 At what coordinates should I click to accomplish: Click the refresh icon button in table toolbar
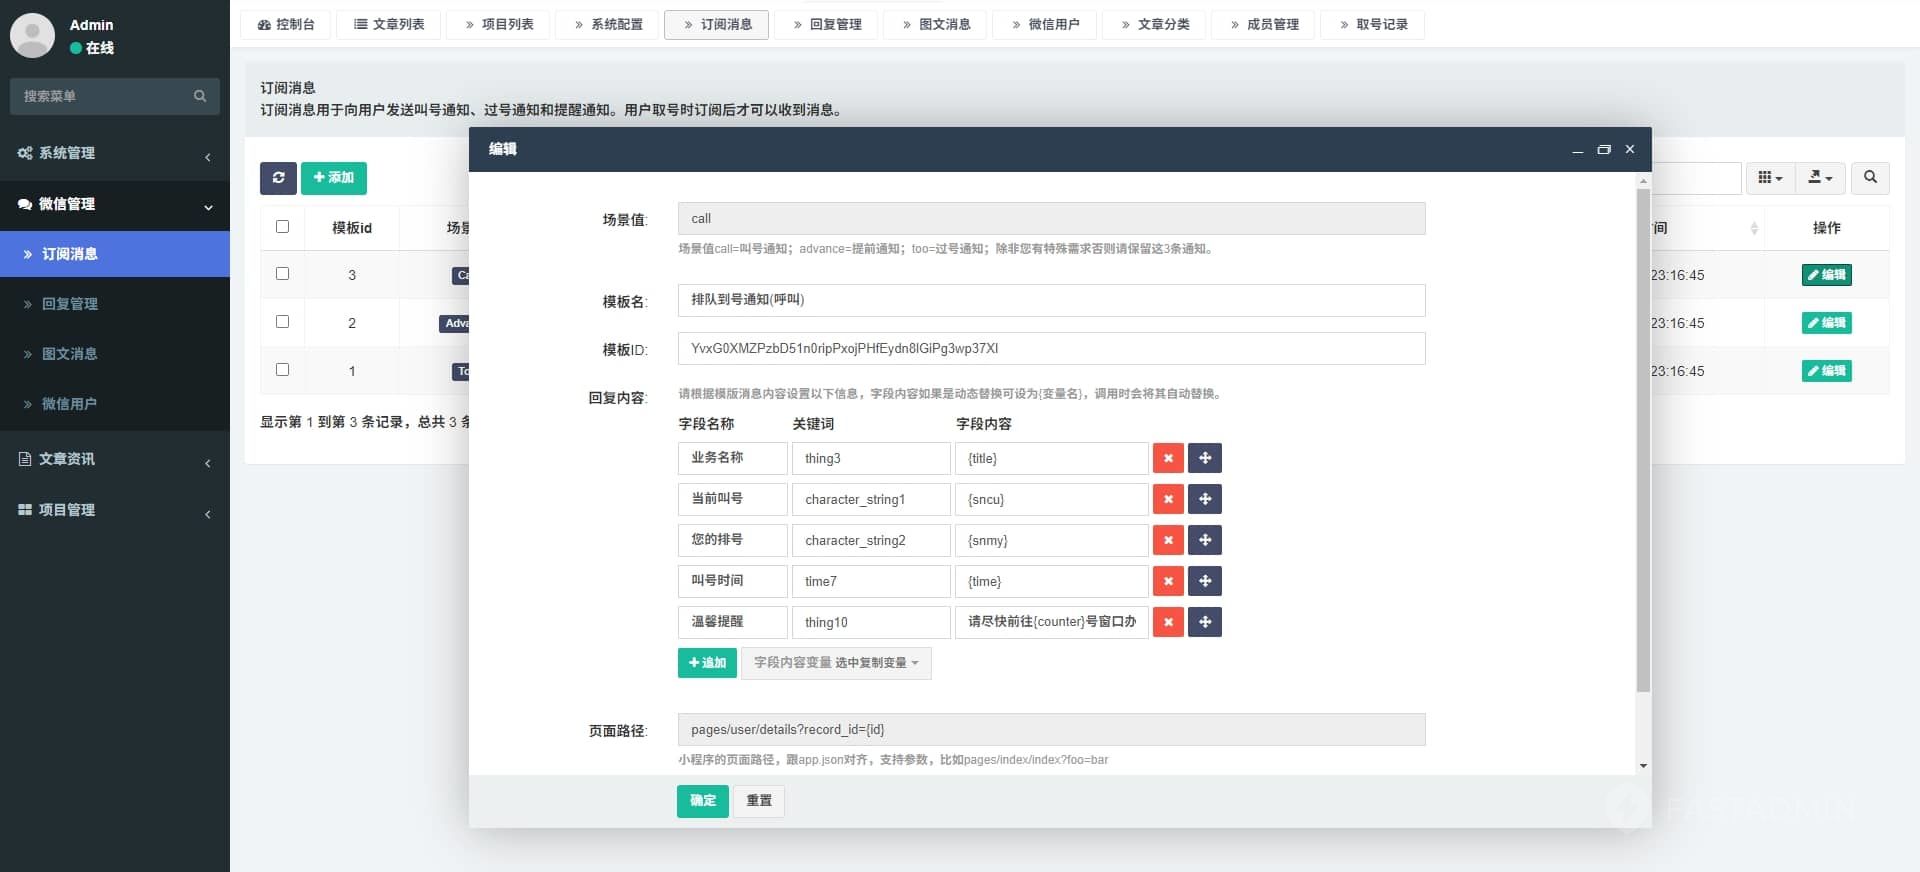[278, 178]
